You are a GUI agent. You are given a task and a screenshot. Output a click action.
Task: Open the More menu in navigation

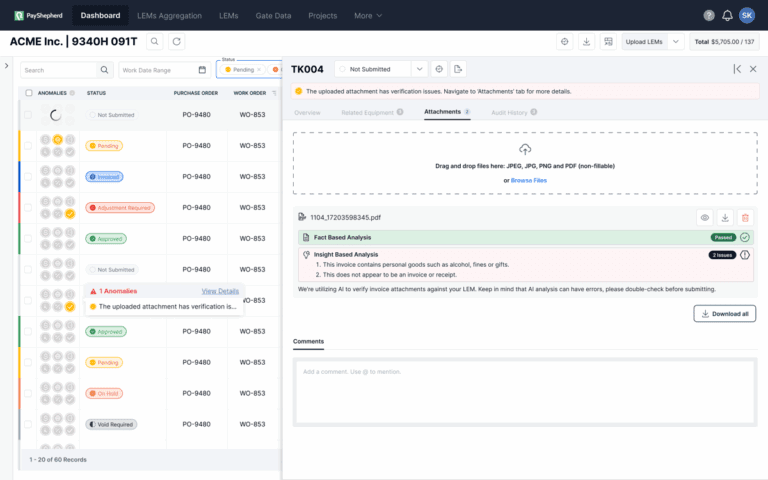tap(368, 15)
